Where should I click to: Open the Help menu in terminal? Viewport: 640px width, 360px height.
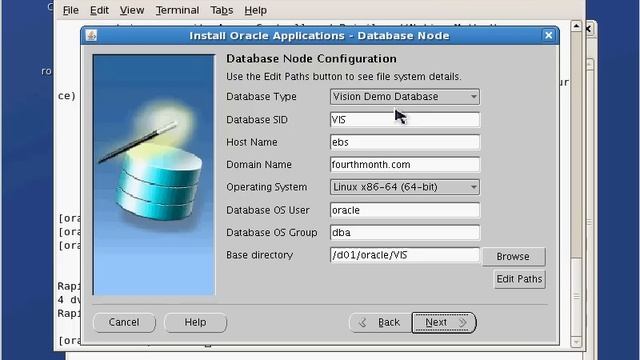[256, 10]
